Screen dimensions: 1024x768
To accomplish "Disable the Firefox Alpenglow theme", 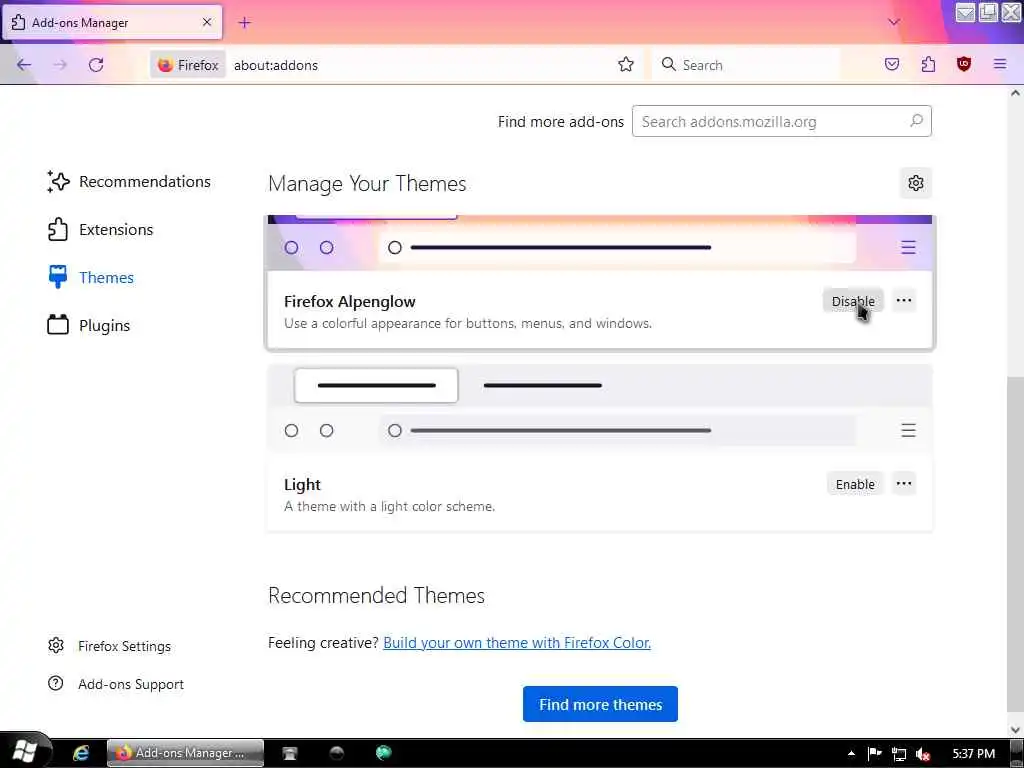I will click(x=853, y=301).
